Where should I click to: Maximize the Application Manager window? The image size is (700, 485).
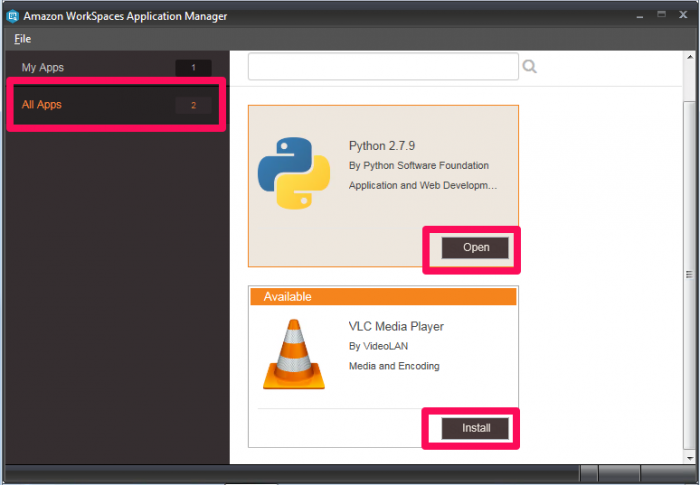coord(662,15)
